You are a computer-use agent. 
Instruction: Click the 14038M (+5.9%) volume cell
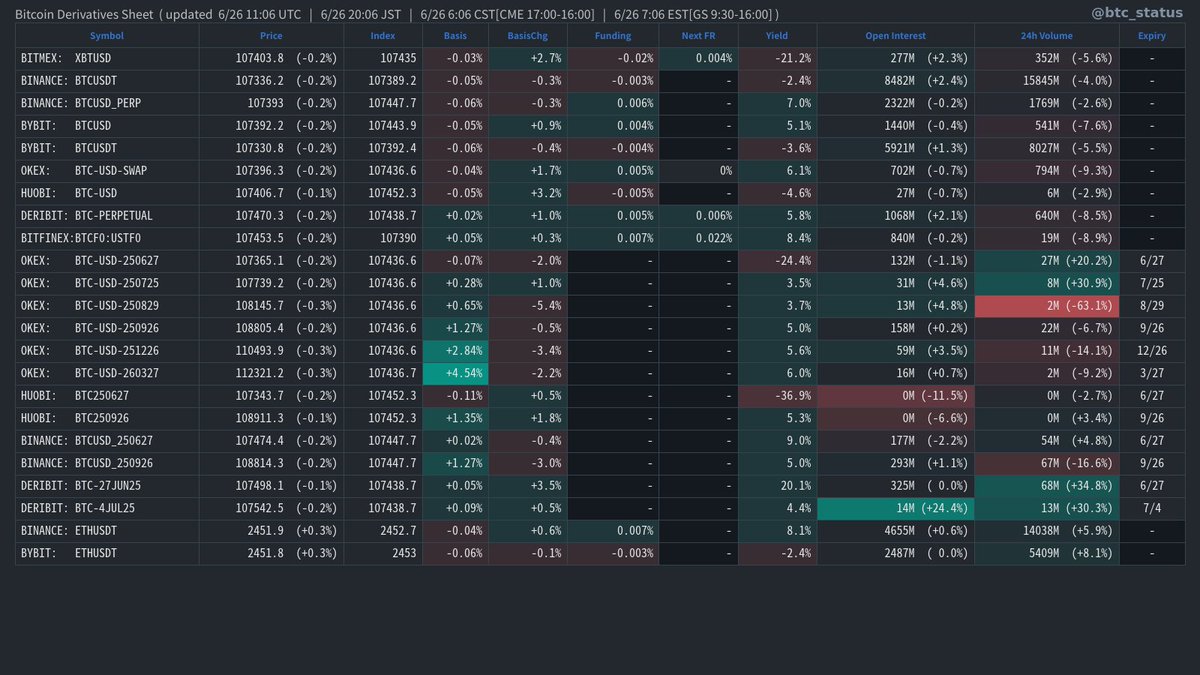1047,530
